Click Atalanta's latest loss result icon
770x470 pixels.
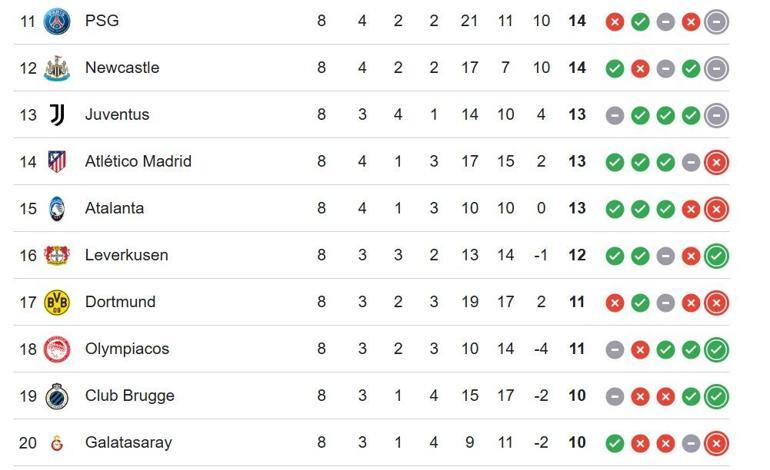coord(716,209)
